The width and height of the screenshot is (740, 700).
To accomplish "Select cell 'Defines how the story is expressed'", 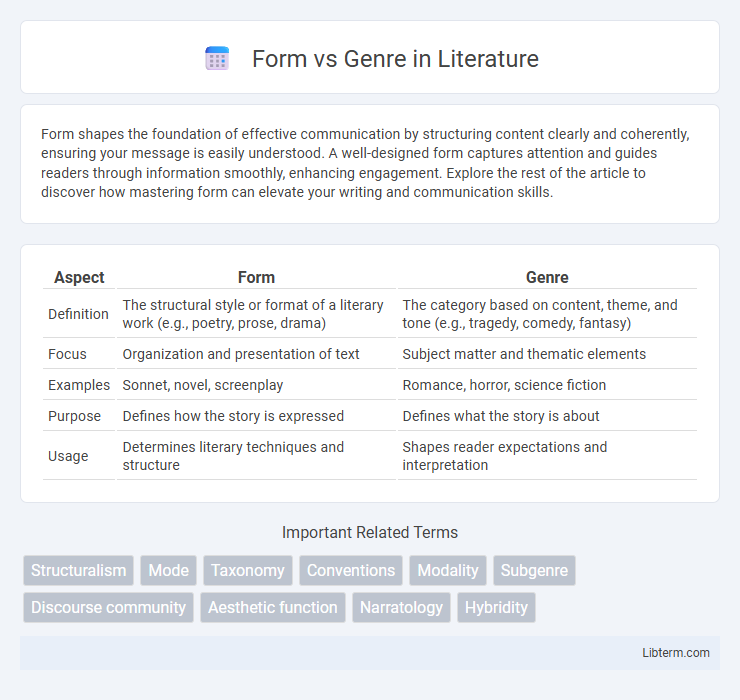I will pyautogui.click(x=256, y=416).
